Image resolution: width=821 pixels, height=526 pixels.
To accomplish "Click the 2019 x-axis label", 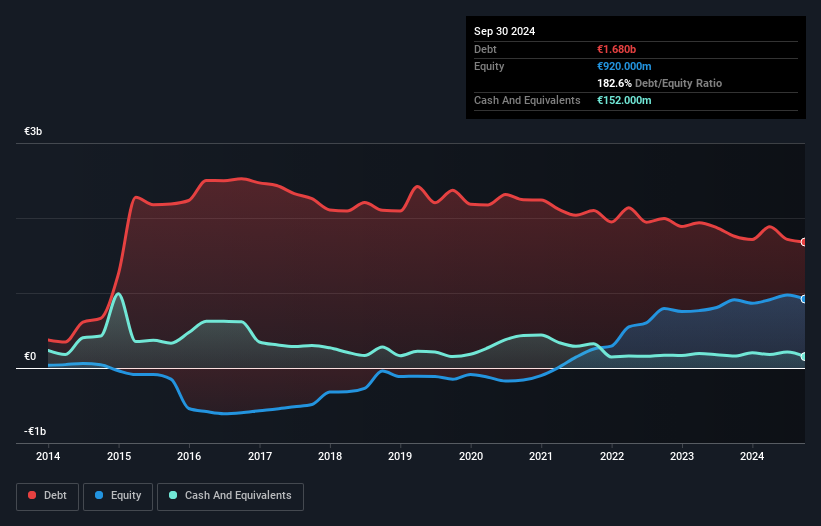I will (x=400, y=456).
